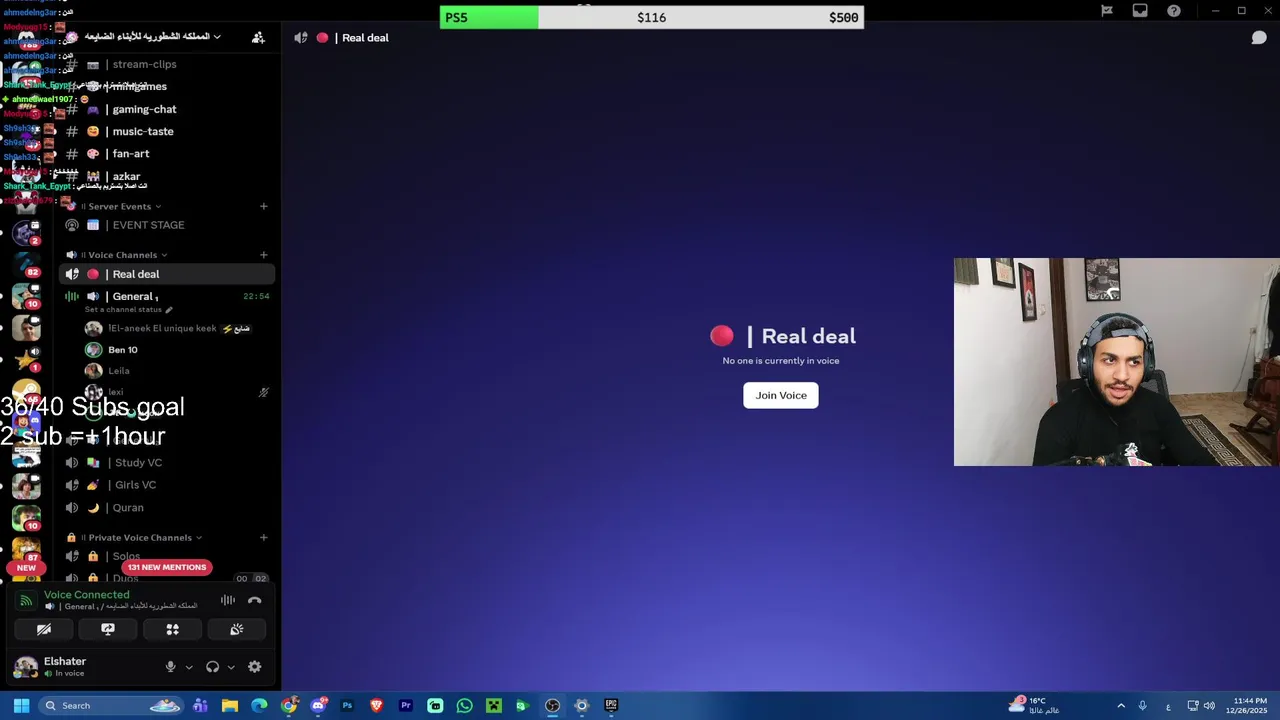Viewport: 1280px width, 720px height.
Task: Open the weather widget in taskbar
Action: coord(1035,705)
